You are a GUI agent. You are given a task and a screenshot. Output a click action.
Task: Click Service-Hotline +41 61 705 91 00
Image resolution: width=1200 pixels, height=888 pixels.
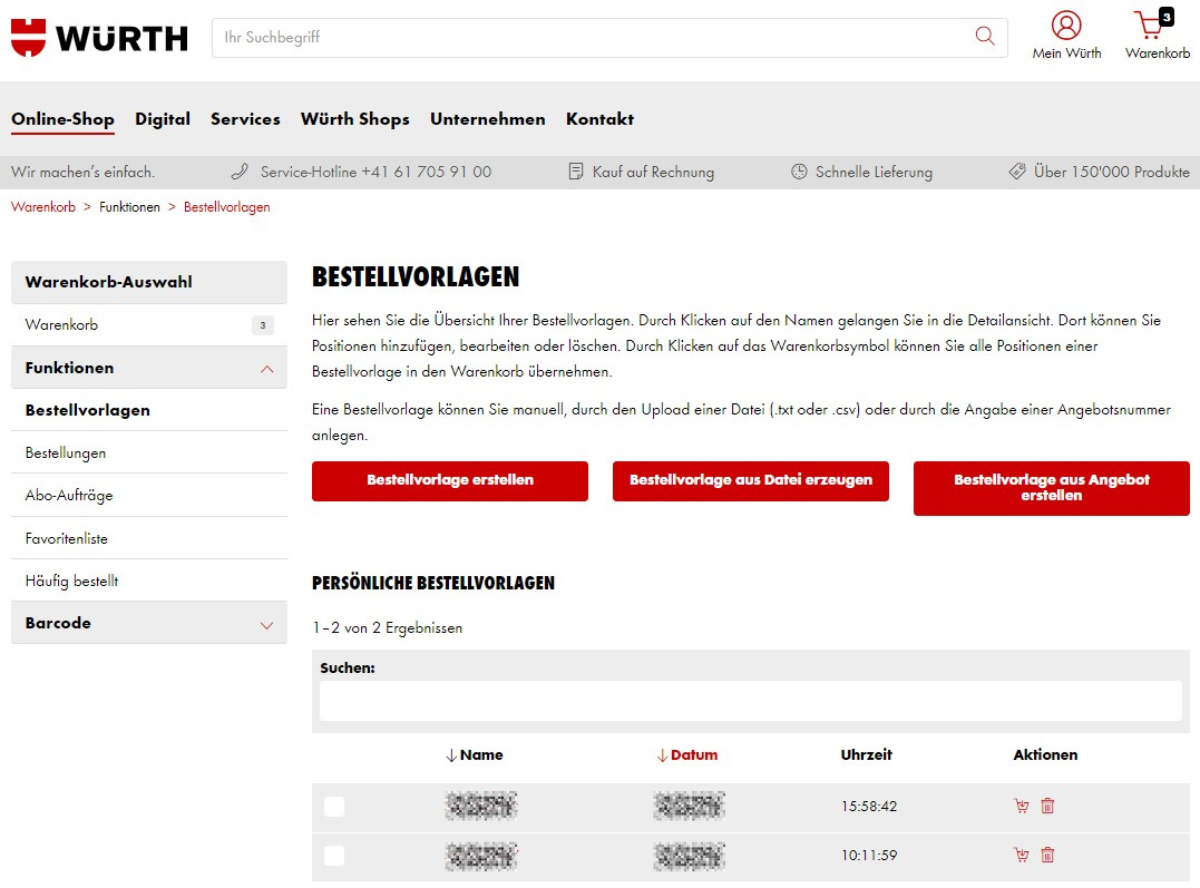(376, 172)
